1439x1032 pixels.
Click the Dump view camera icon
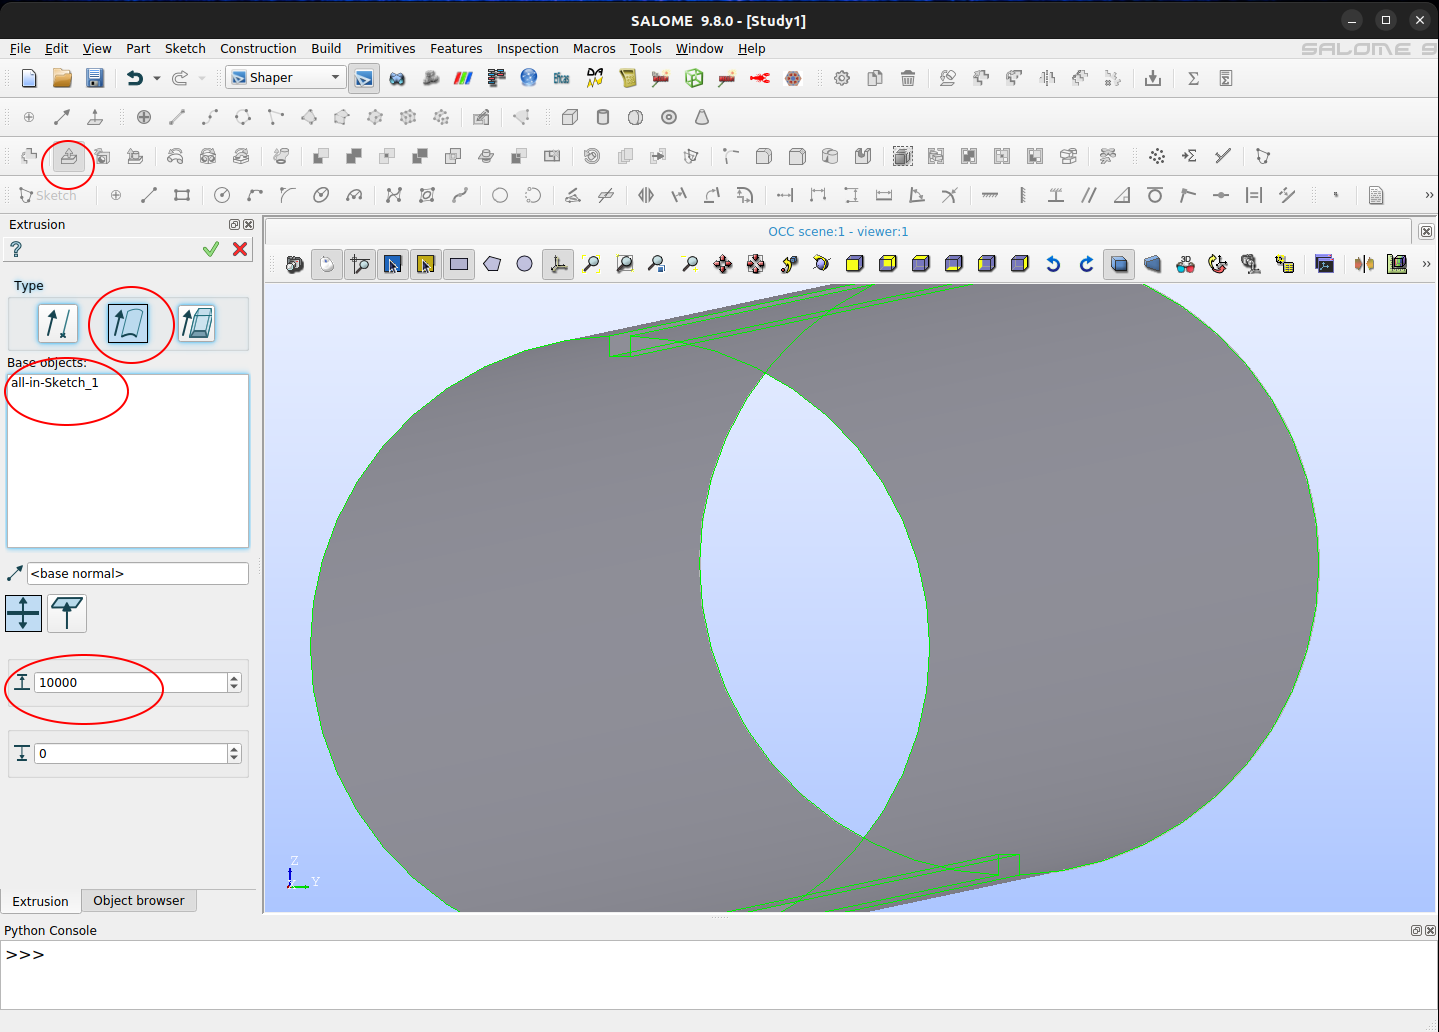[294, 264]
